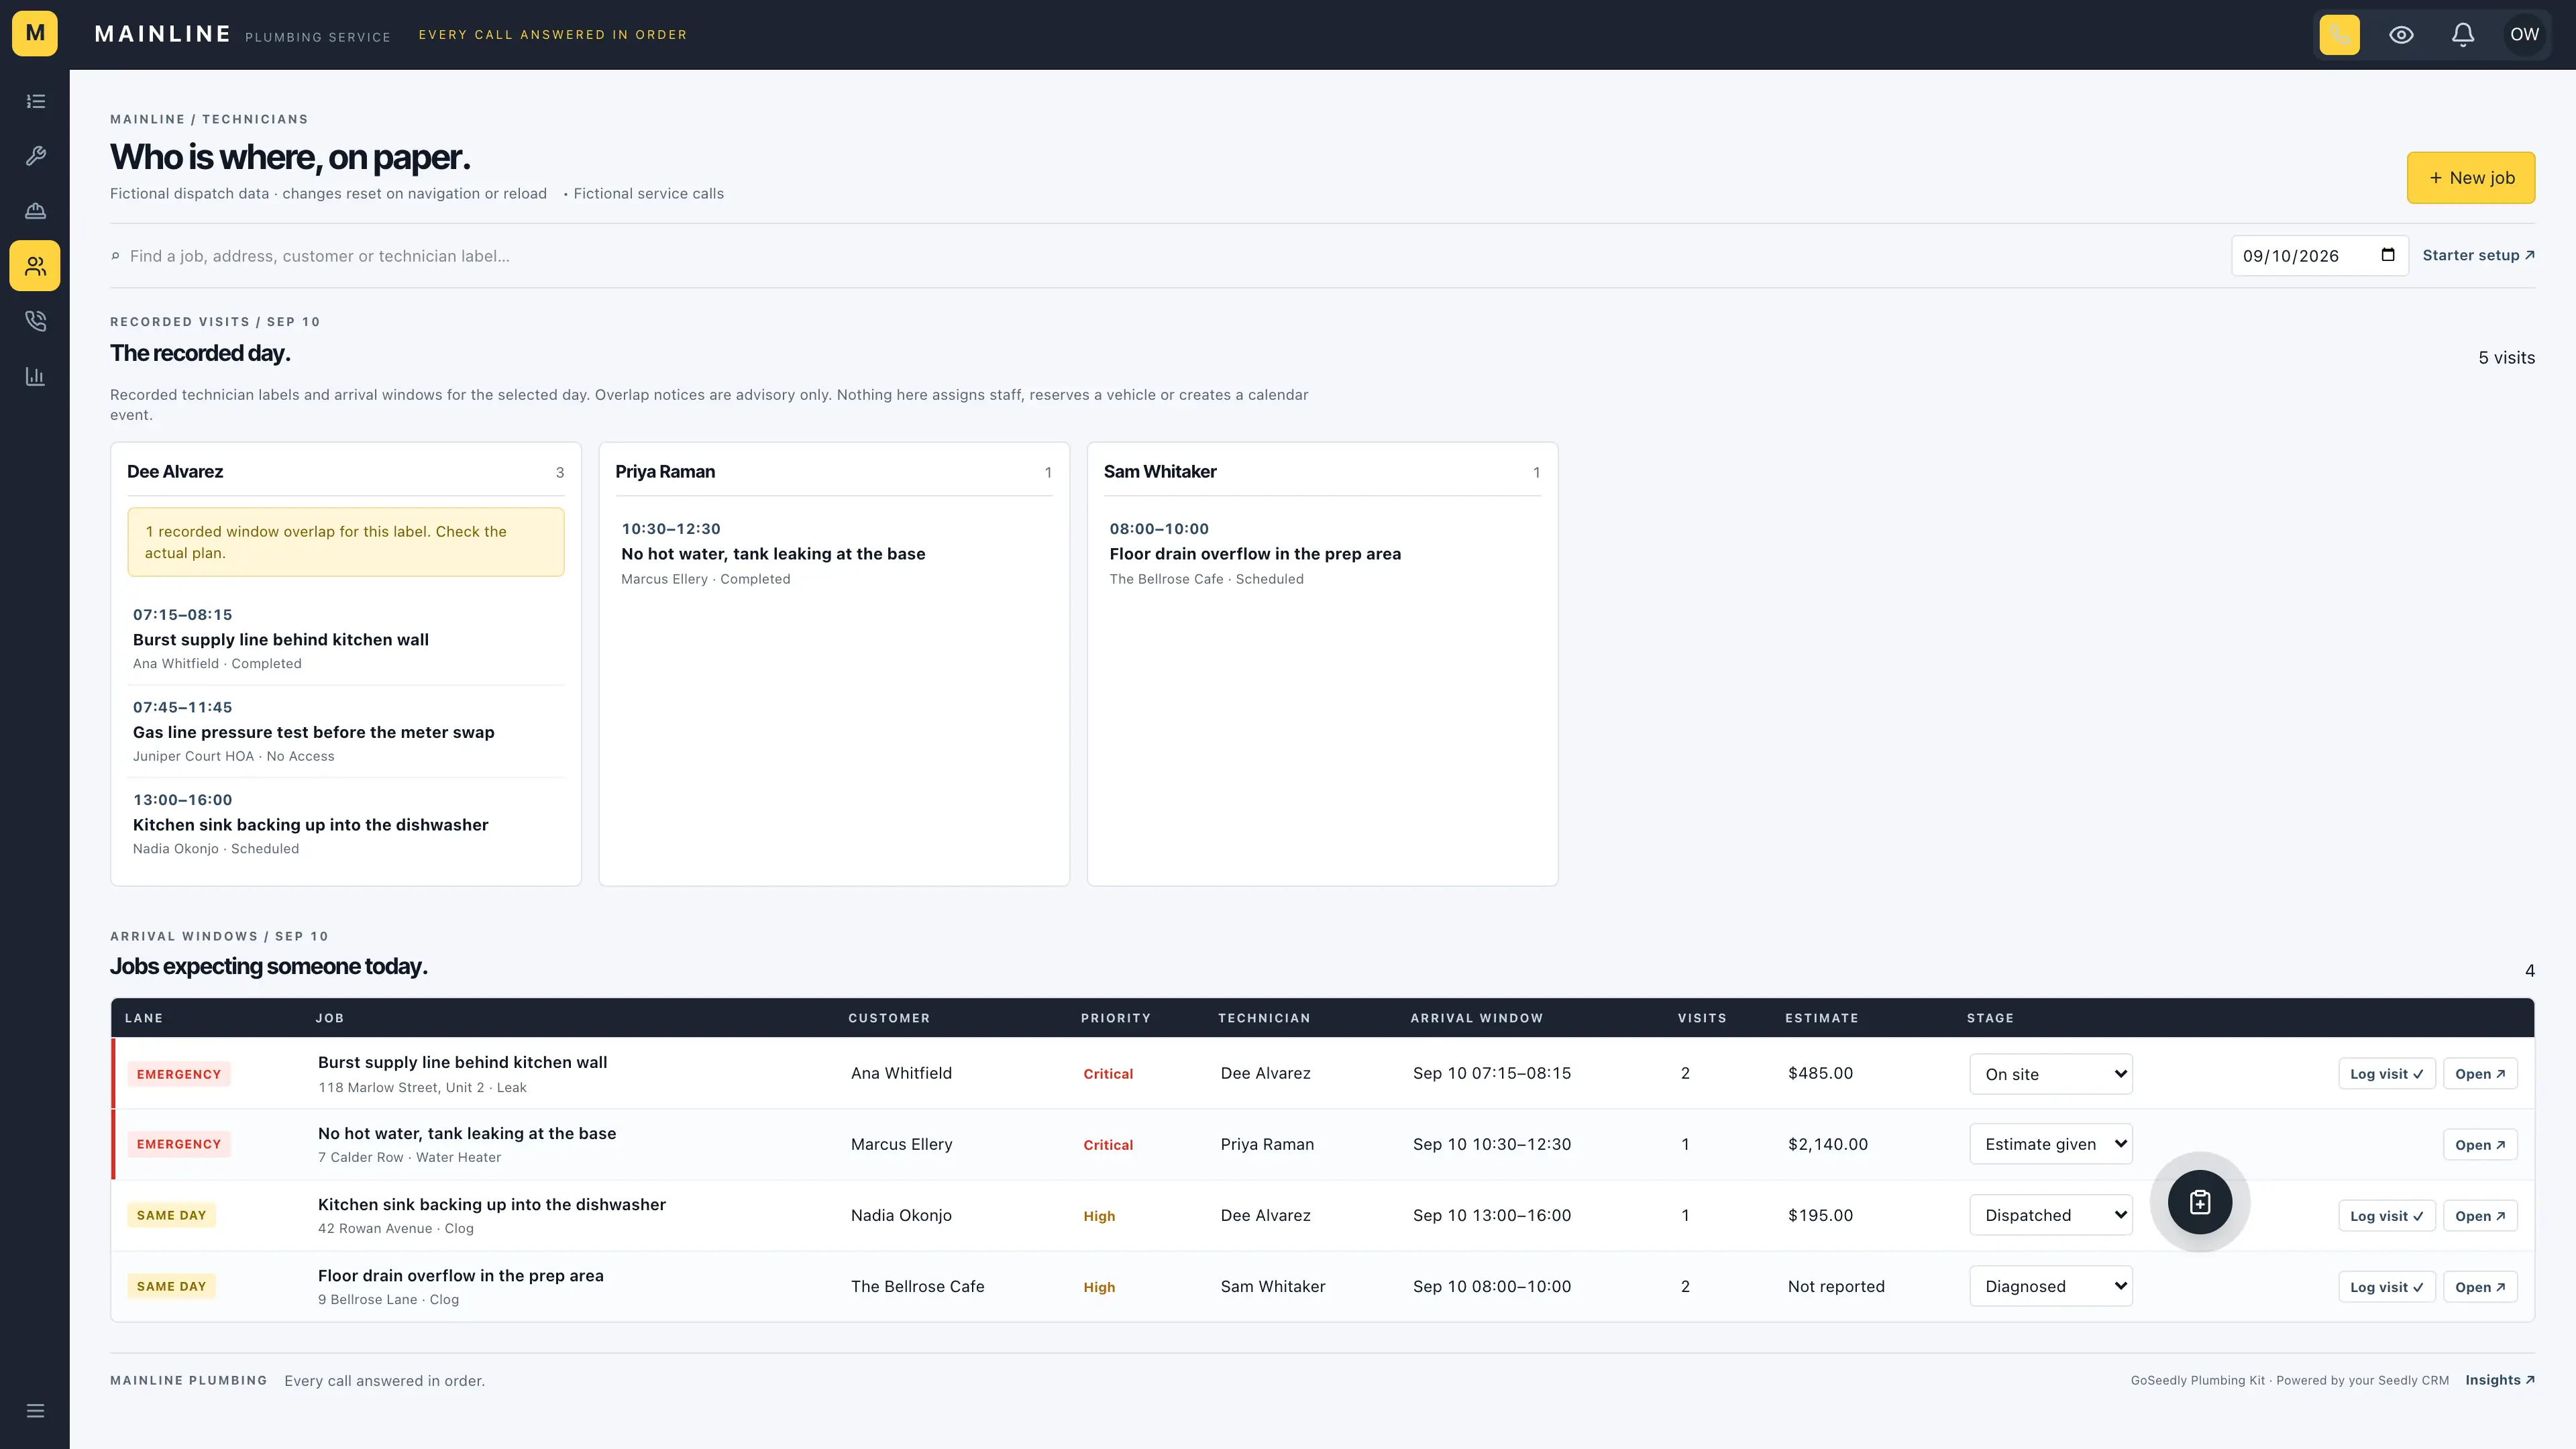Image resolution: width=2576 pixels, height=1449 pixels.
Task: Click the 09/10/2026 date field
Action: 2319,256
